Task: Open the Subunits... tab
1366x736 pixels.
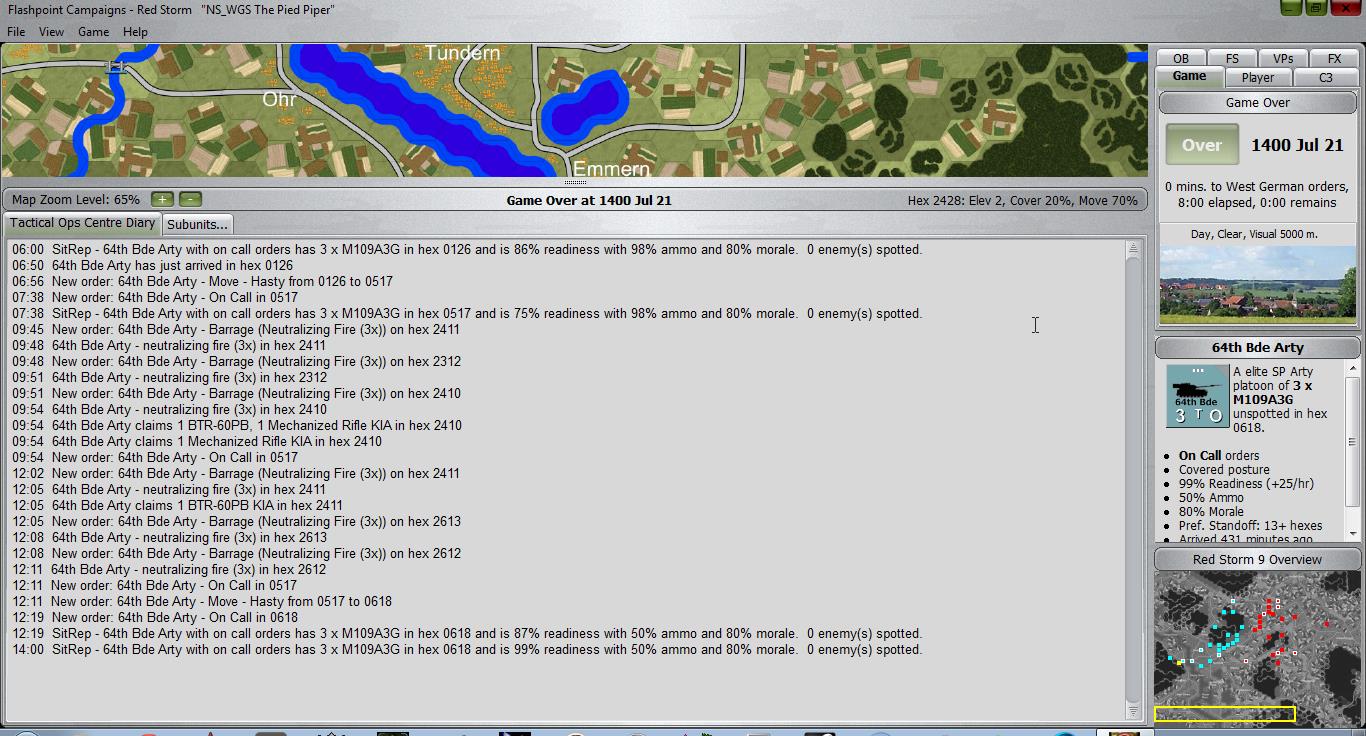Action: pyautogui.click(x=197, y=224)
